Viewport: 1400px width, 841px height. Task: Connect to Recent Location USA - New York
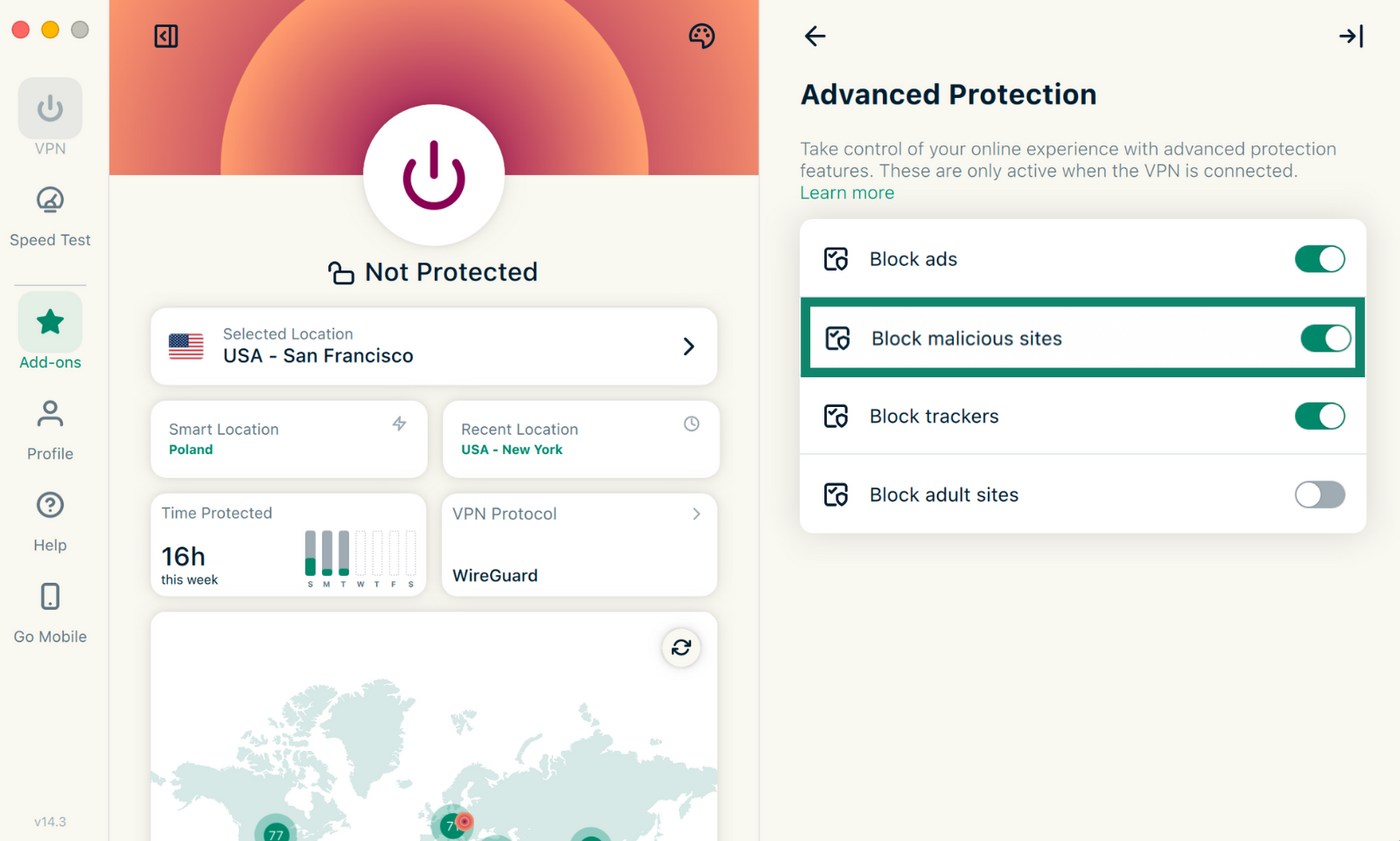tap(581, 439)
